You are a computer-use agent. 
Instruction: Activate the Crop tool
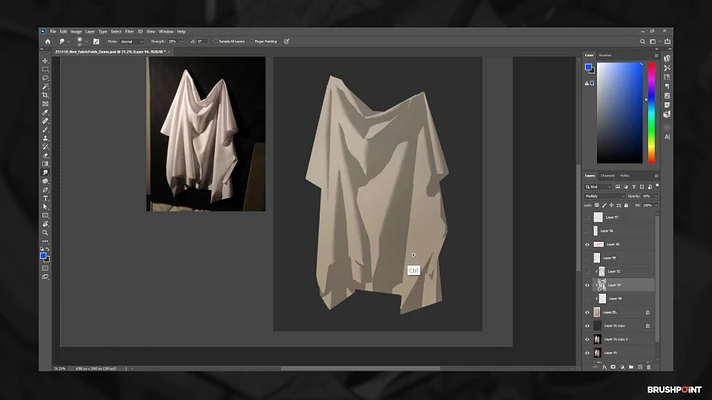(x=45, y=95)
